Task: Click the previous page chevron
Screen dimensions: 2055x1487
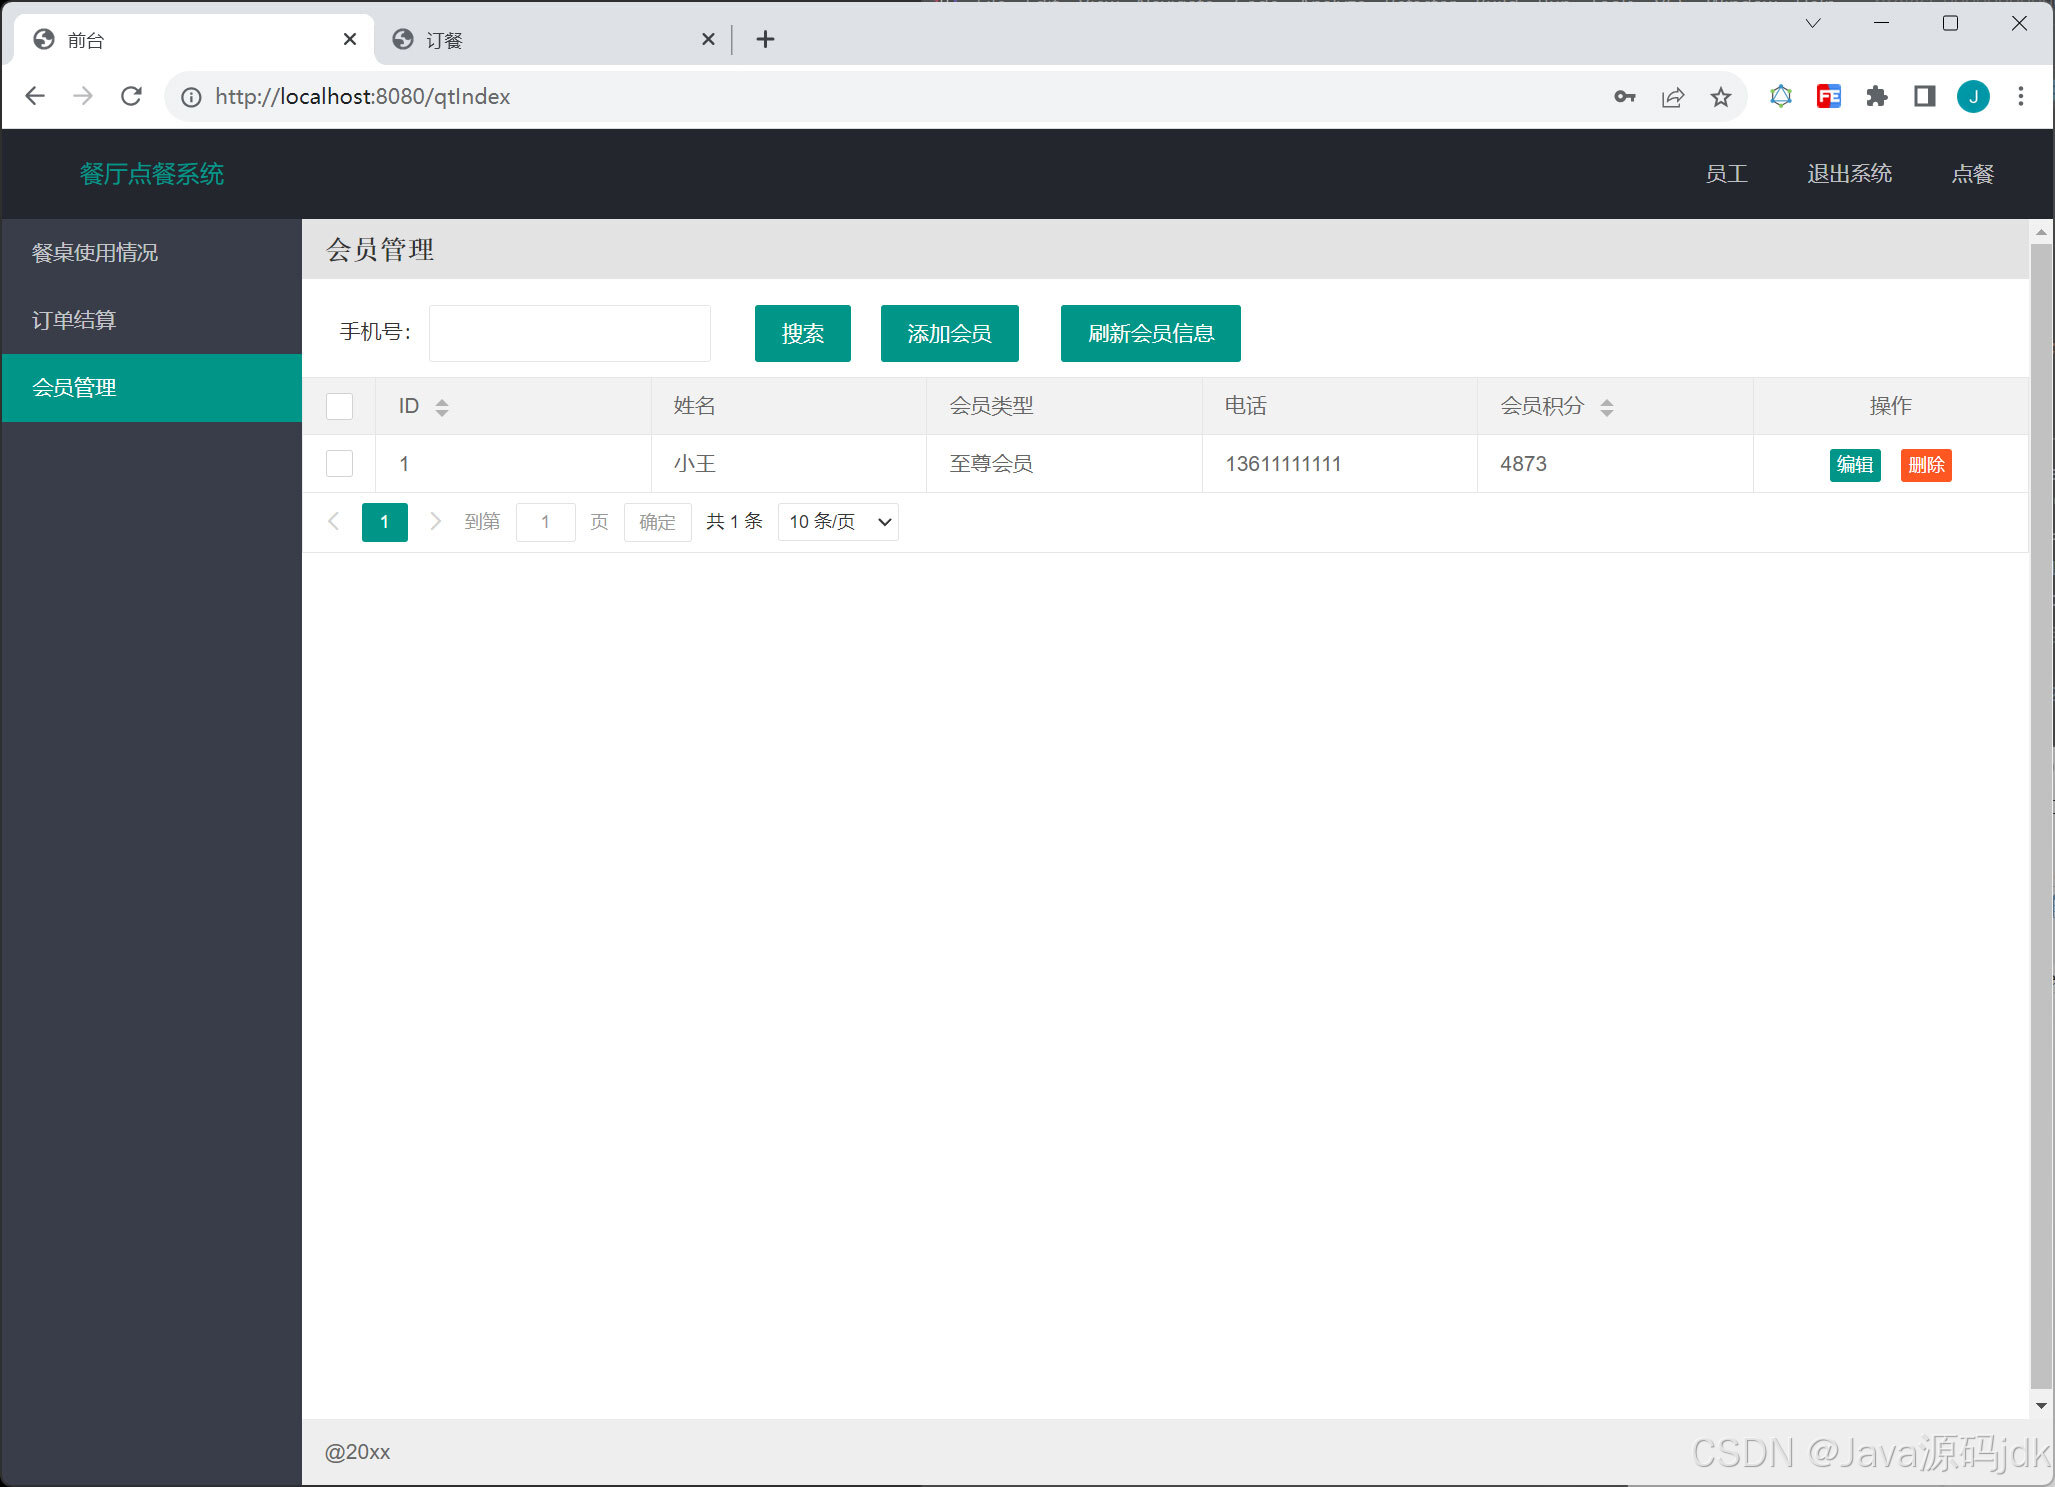Action: coord(333,521)
